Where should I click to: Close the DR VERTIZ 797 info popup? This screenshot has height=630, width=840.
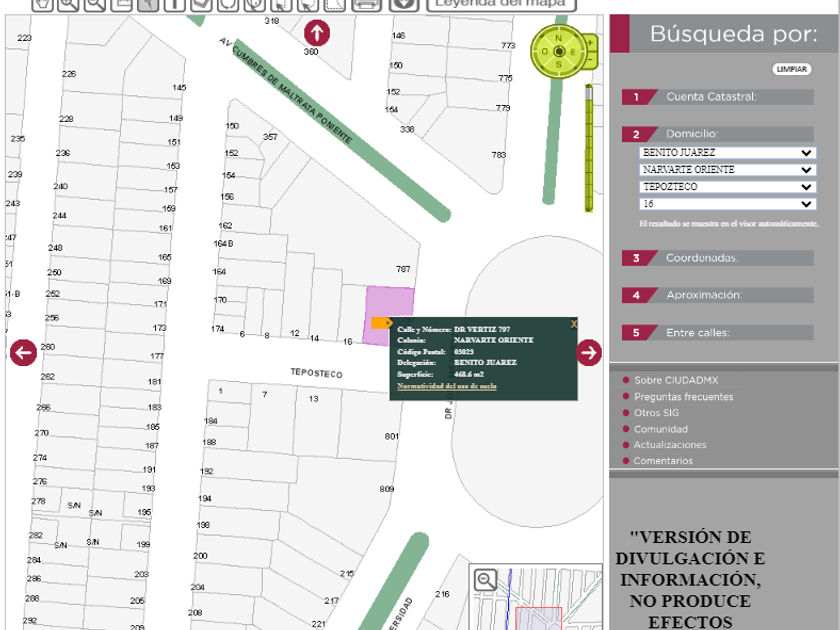[574, 324]
